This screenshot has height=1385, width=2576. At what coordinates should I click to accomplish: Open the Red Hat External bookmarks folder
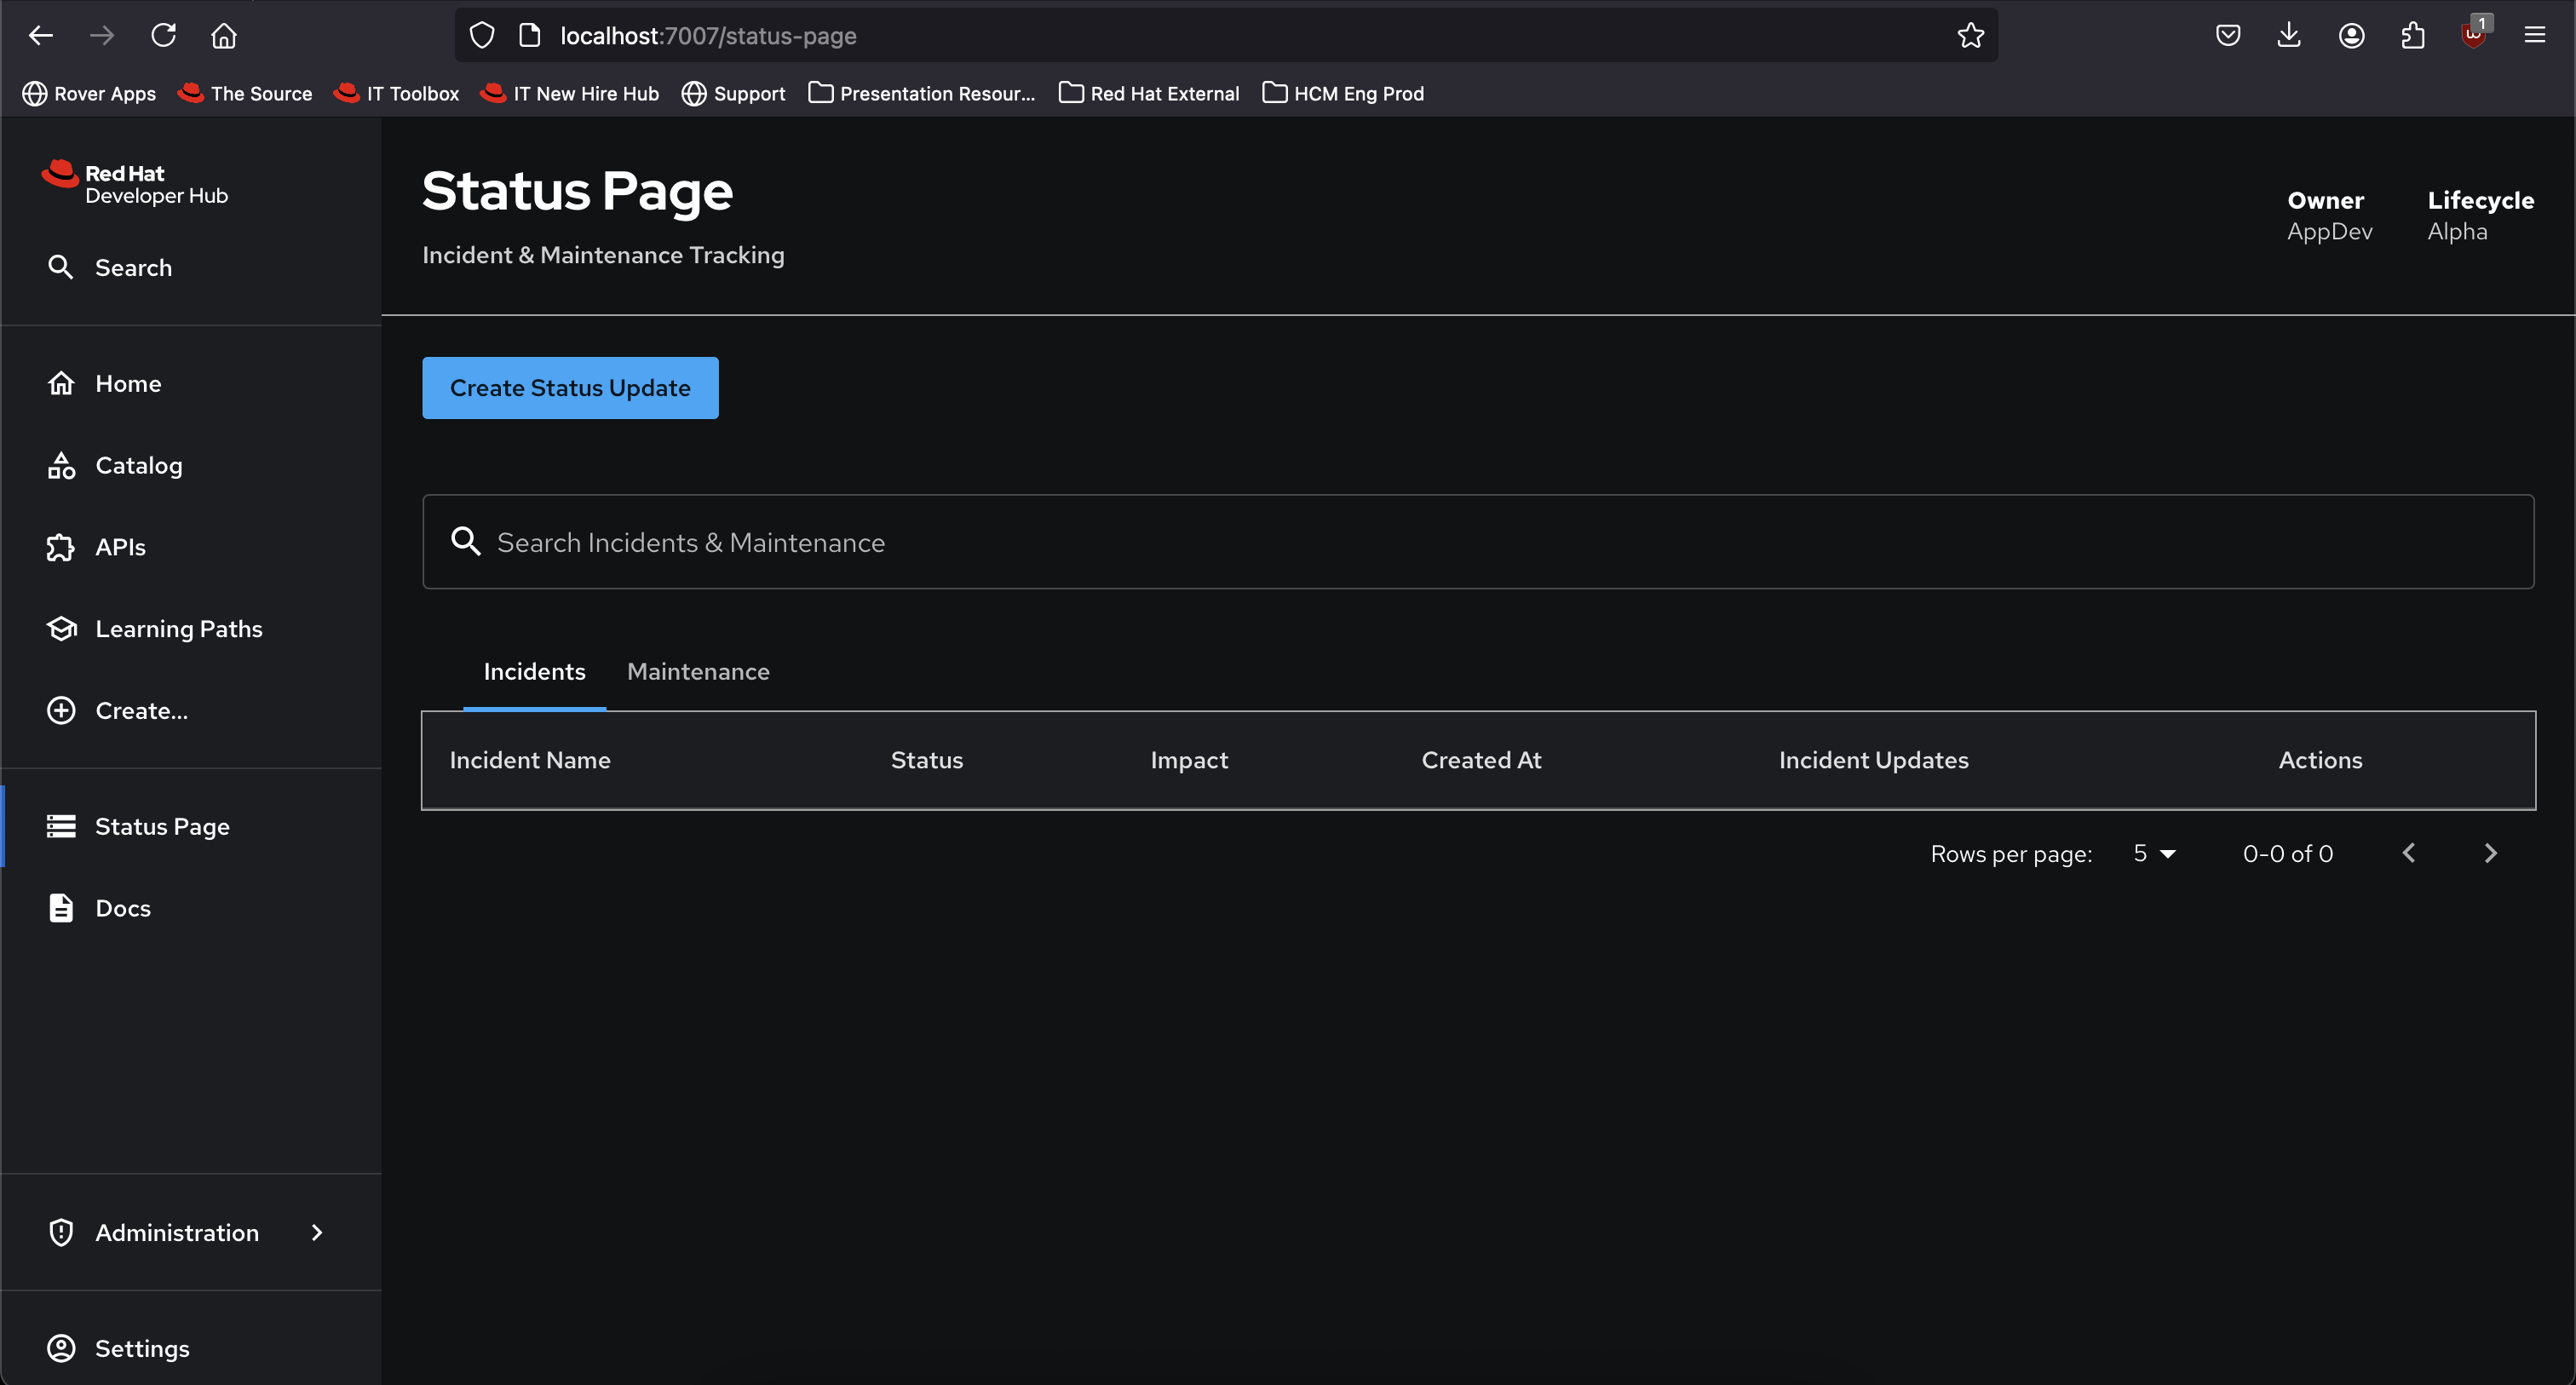coord(1148,93)
